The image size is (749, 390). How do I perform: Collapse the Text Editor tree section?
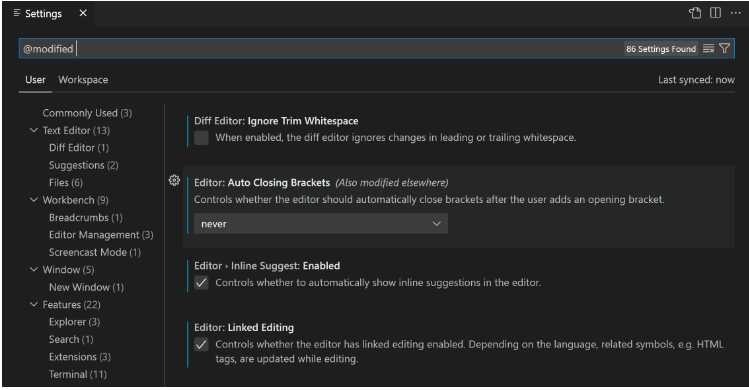(x=34, y=130)
